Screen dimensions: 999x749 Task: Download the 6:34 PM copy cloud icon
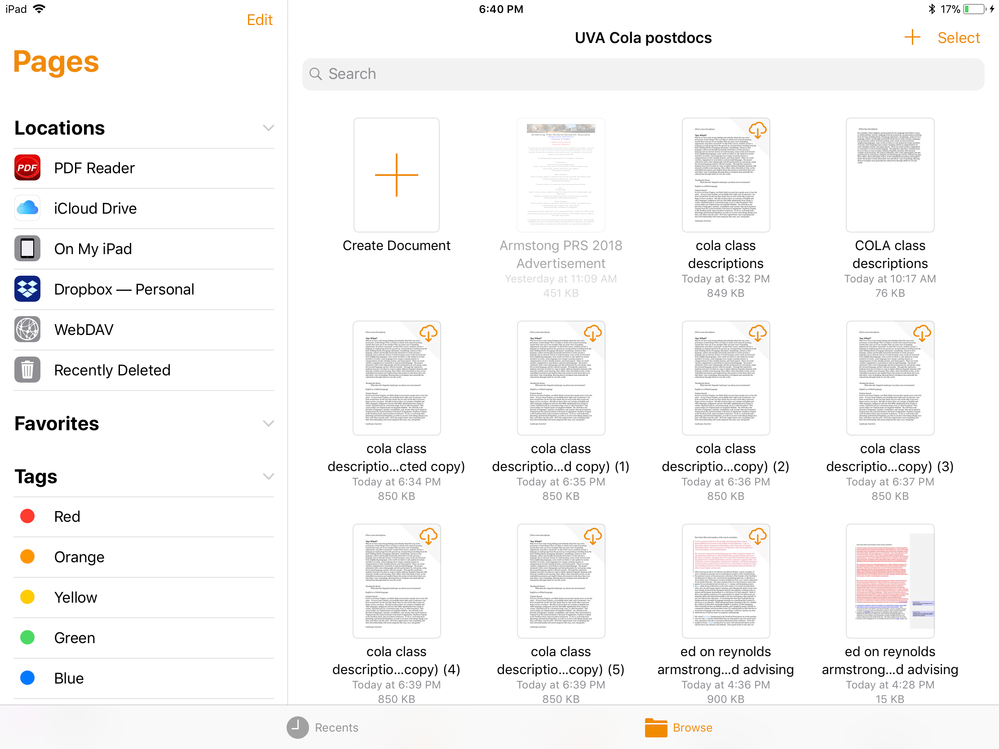(x=429, y=332)
